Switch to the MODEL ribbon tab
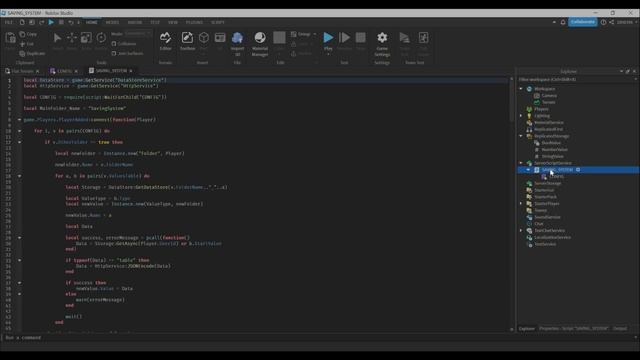The image size is (640, 360). [x=112, y=22]
